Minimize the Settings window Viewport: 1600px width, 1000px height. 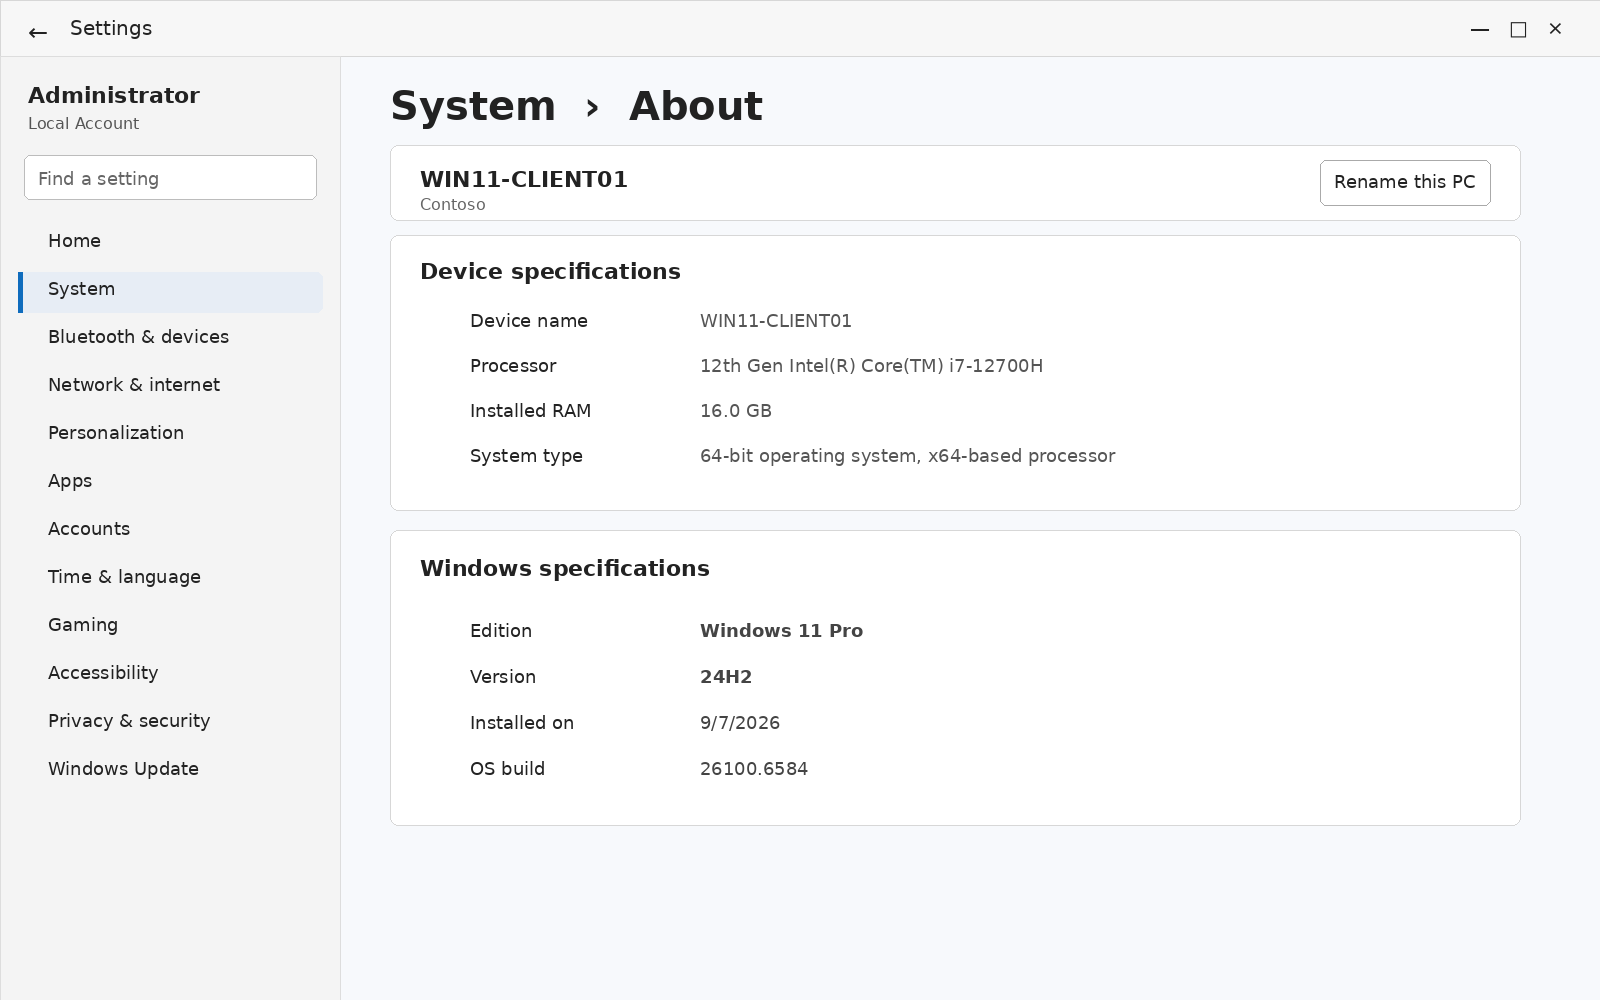[1480, 30]
